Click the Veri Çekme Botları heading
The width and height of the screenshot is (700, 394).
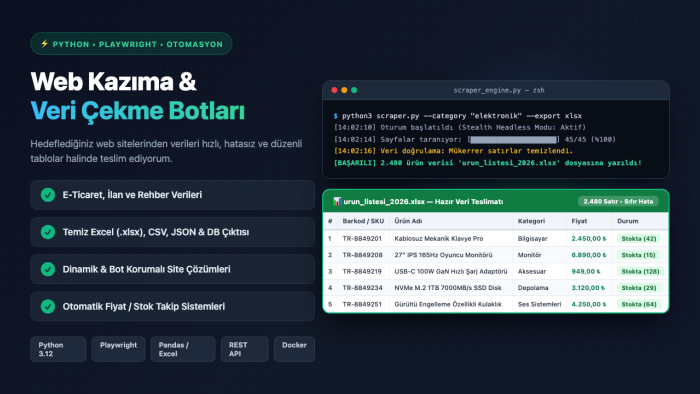click(x=138, y=111)
